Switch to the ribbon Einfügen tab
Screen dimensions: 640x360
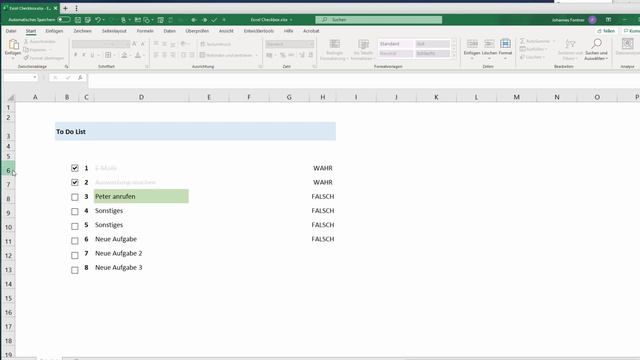click(54, 31)
